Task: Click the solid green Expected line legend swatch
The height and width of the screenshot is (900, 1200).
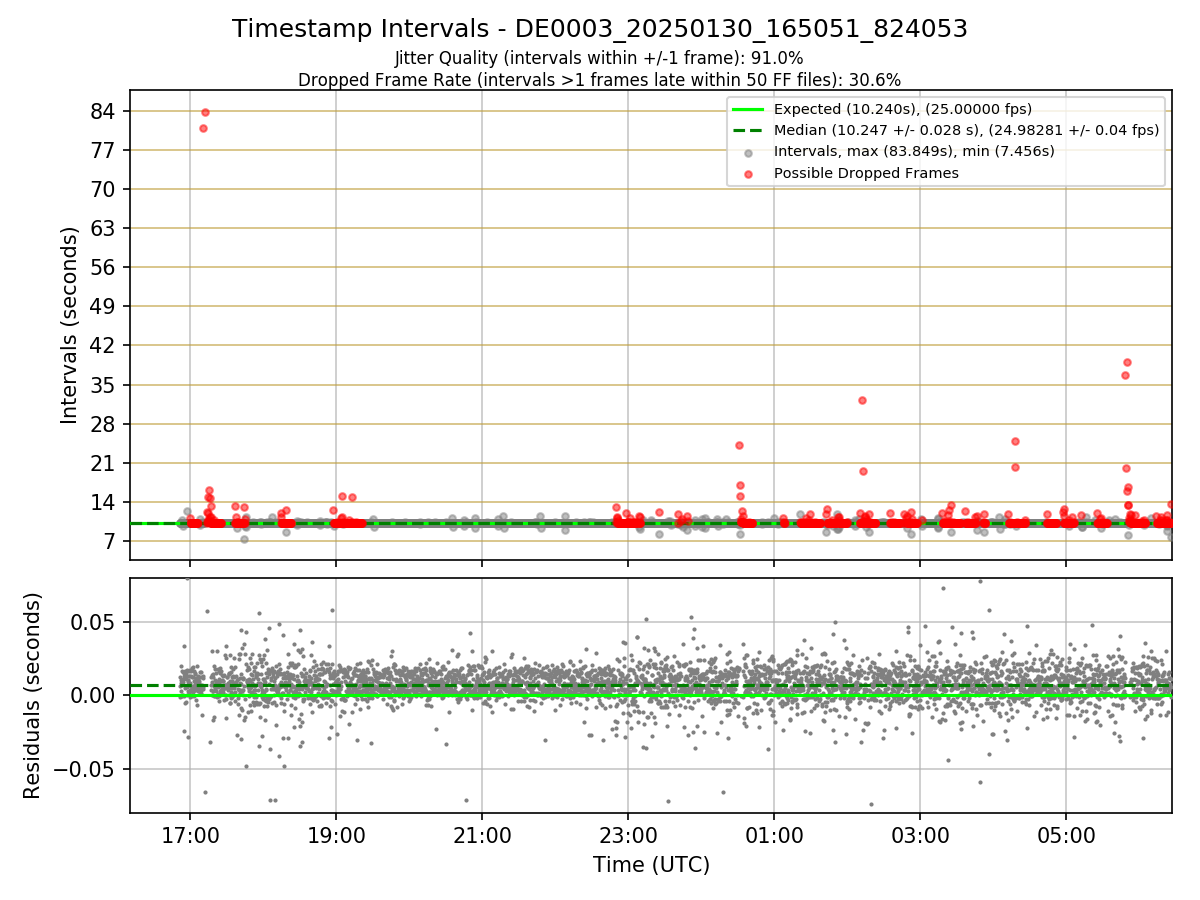Action: (749, 110)
